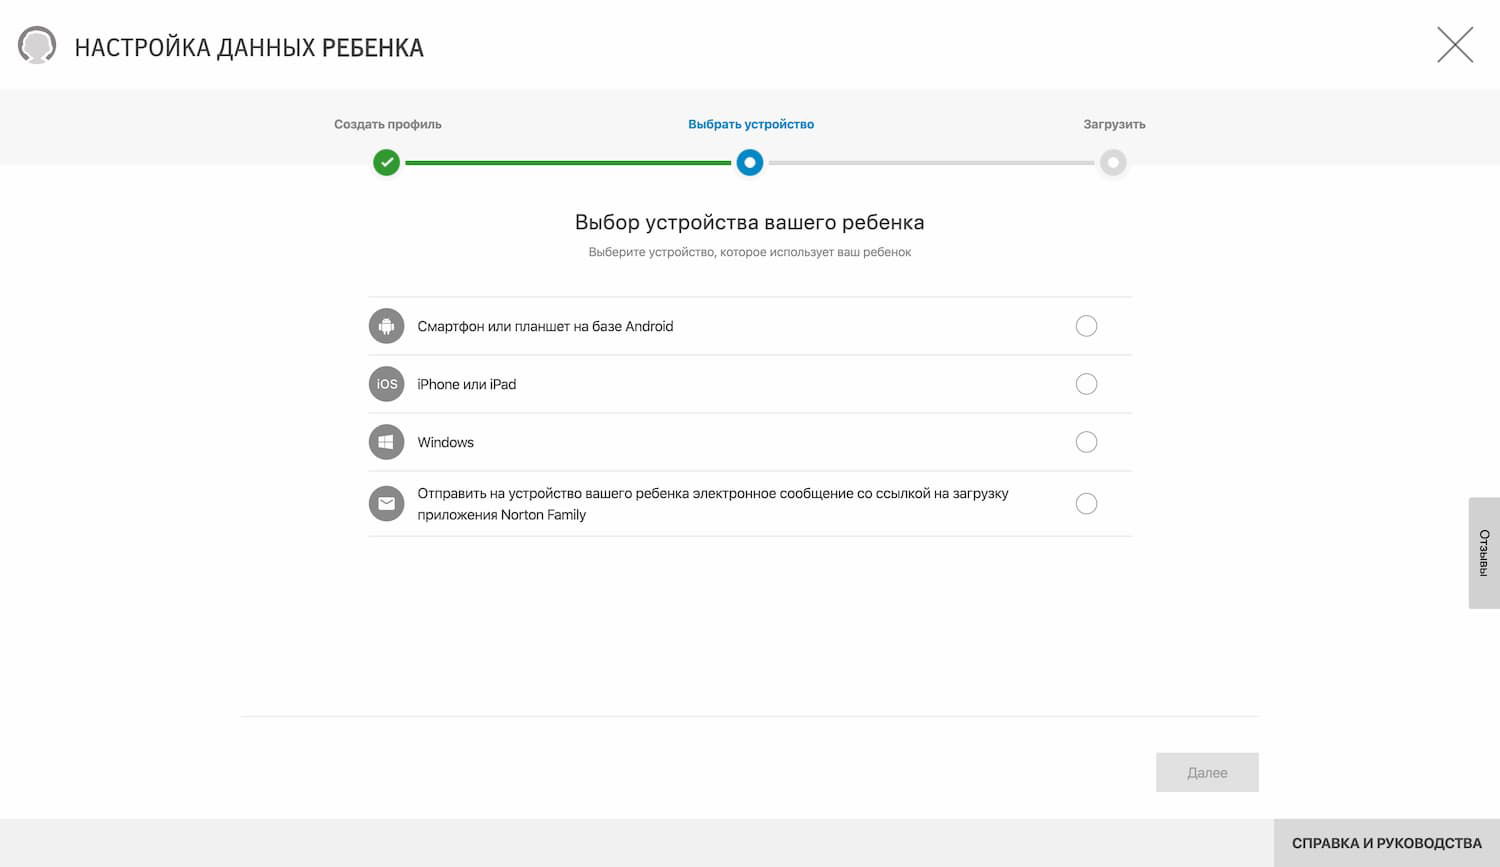Click the Выбрать устройство step label
This screenshot has height=867, width=1500.
(x=750, y=124)
